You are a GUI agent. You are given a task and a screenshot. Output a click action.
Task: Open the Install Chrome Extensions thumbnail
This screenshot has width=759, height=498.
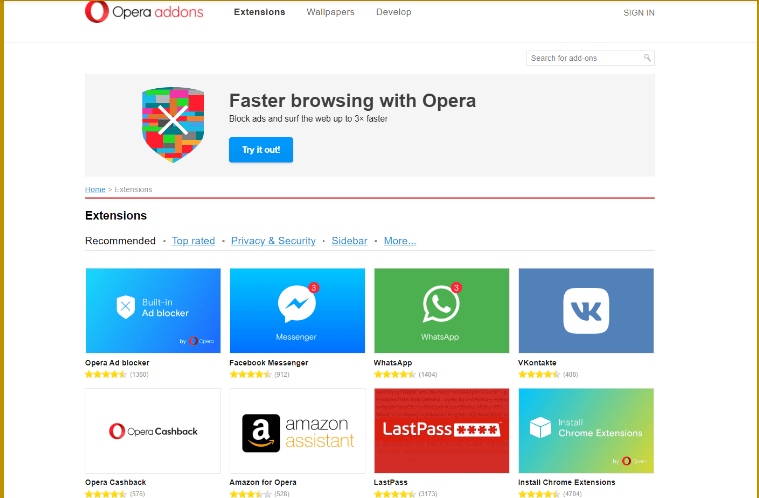tap(586, 431)
